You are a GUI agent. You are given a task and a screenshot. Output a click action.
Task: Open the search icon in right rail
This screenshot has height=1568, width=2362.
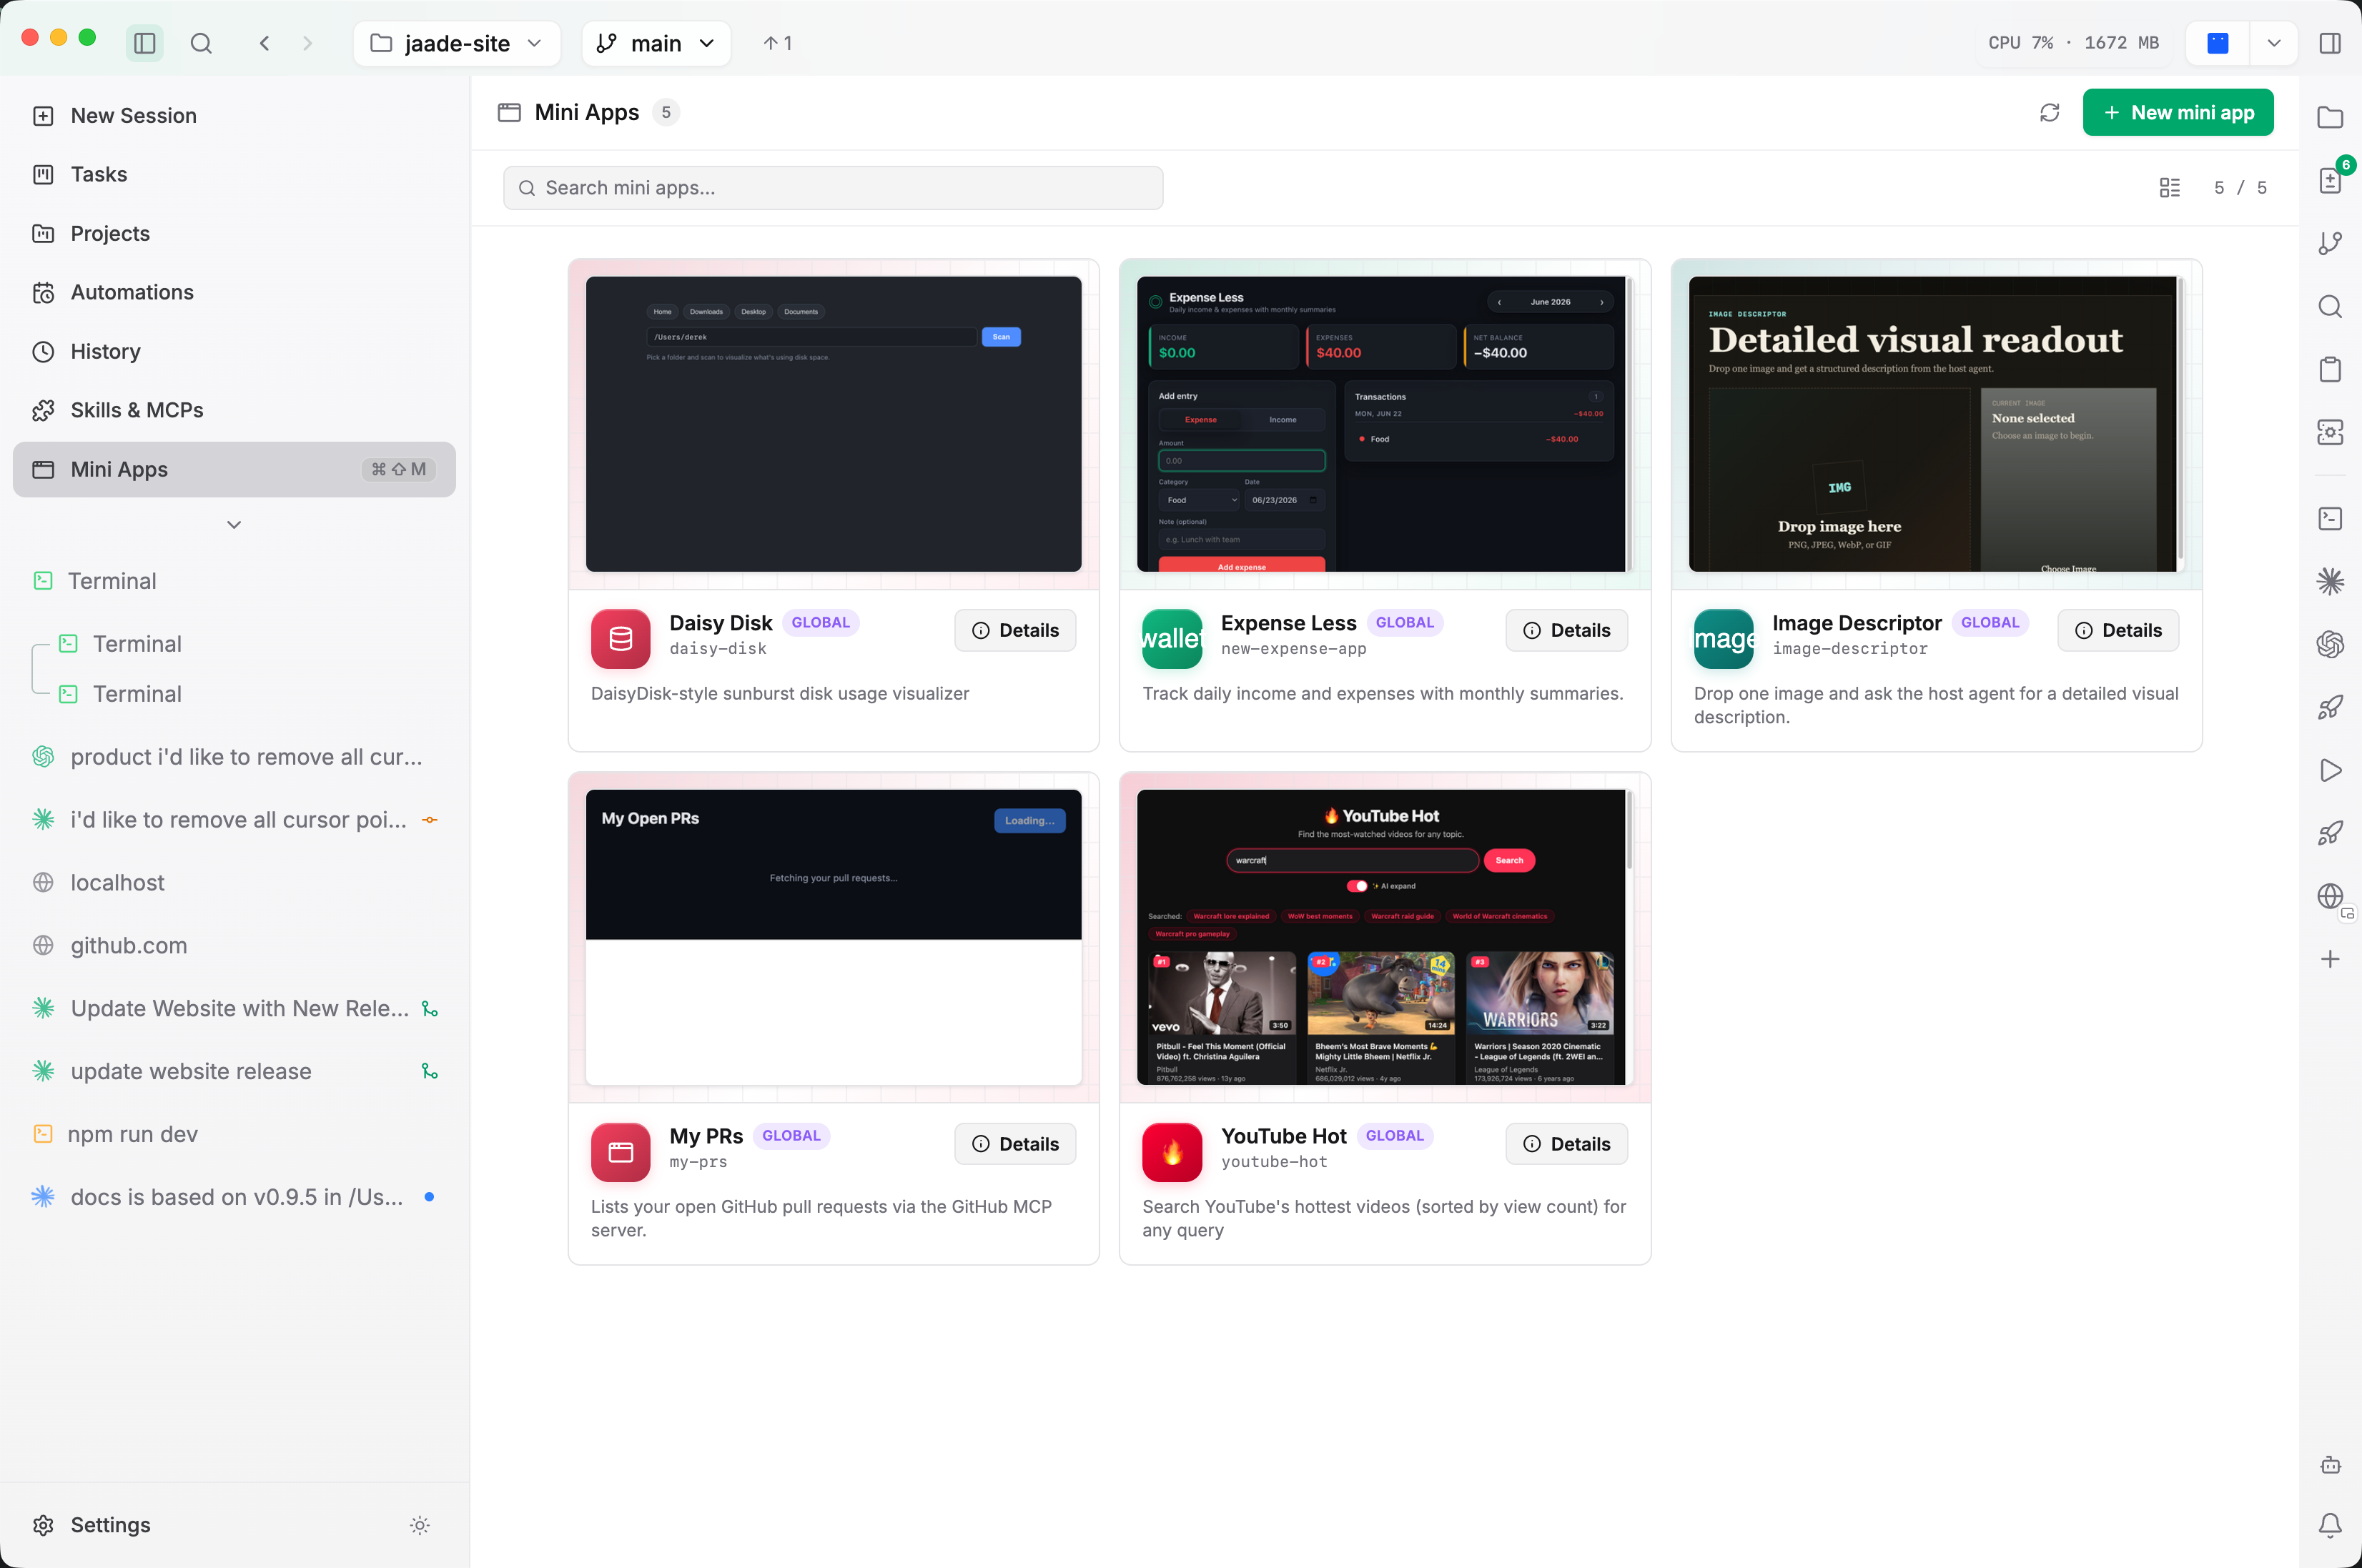2330,306
